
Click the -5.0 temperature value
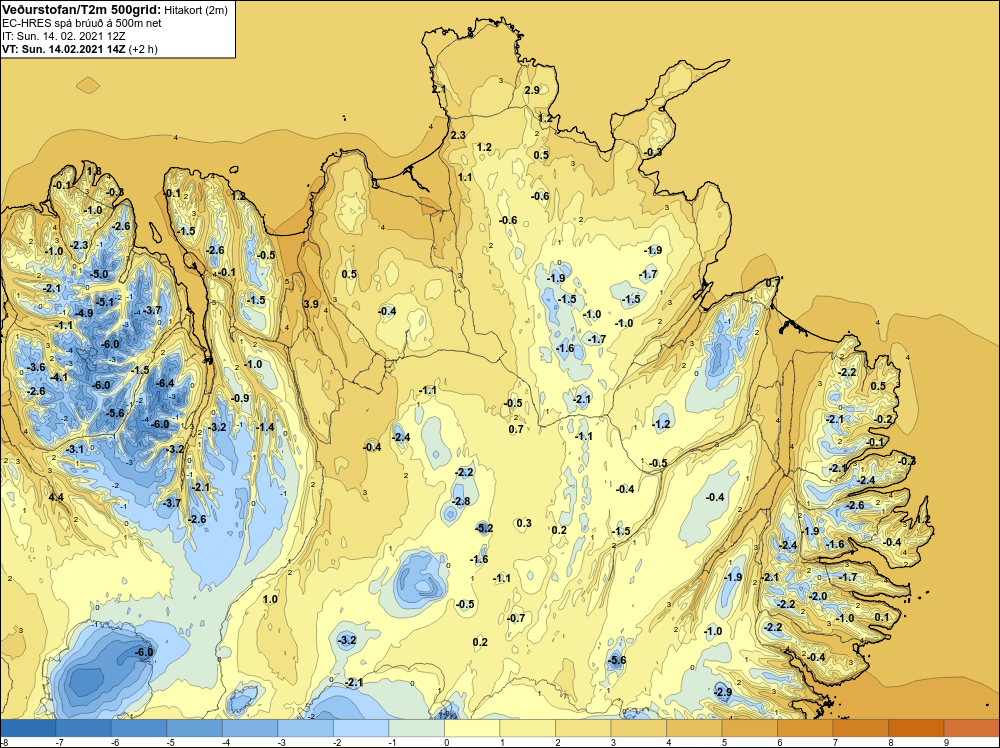[99, 274]
